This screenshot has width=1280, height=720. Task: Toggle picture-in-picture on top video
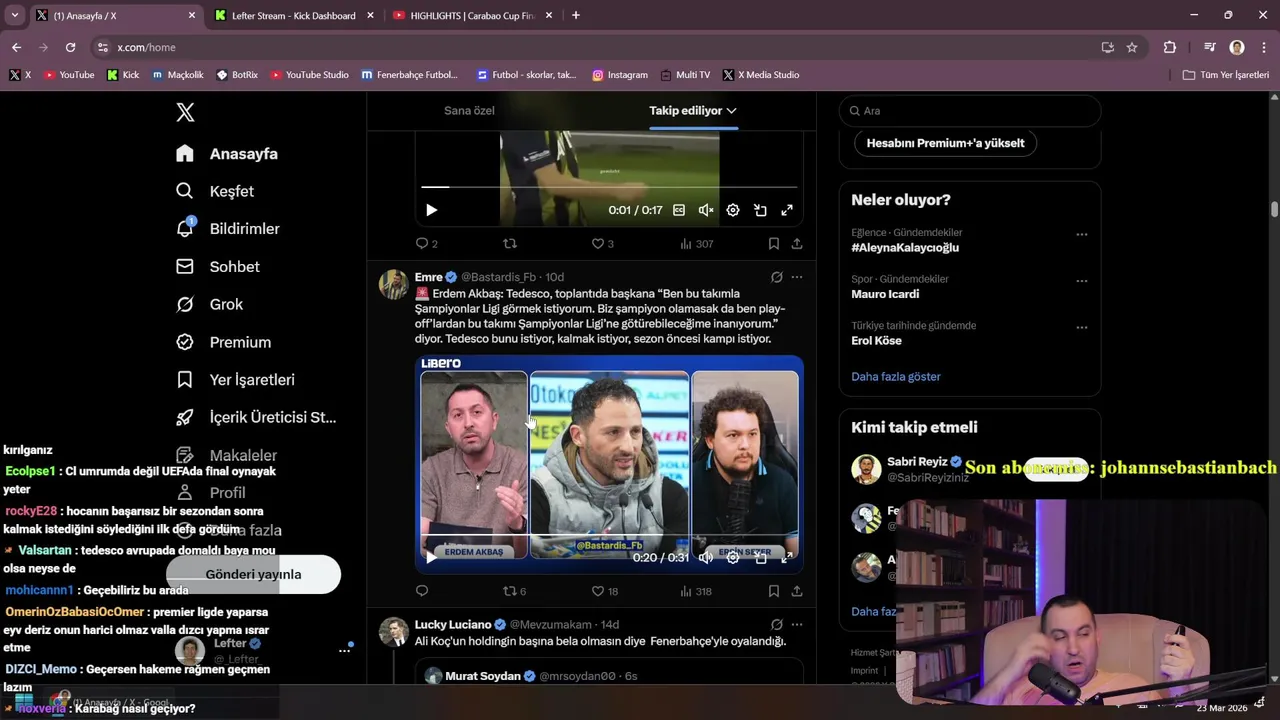[760, 210]
